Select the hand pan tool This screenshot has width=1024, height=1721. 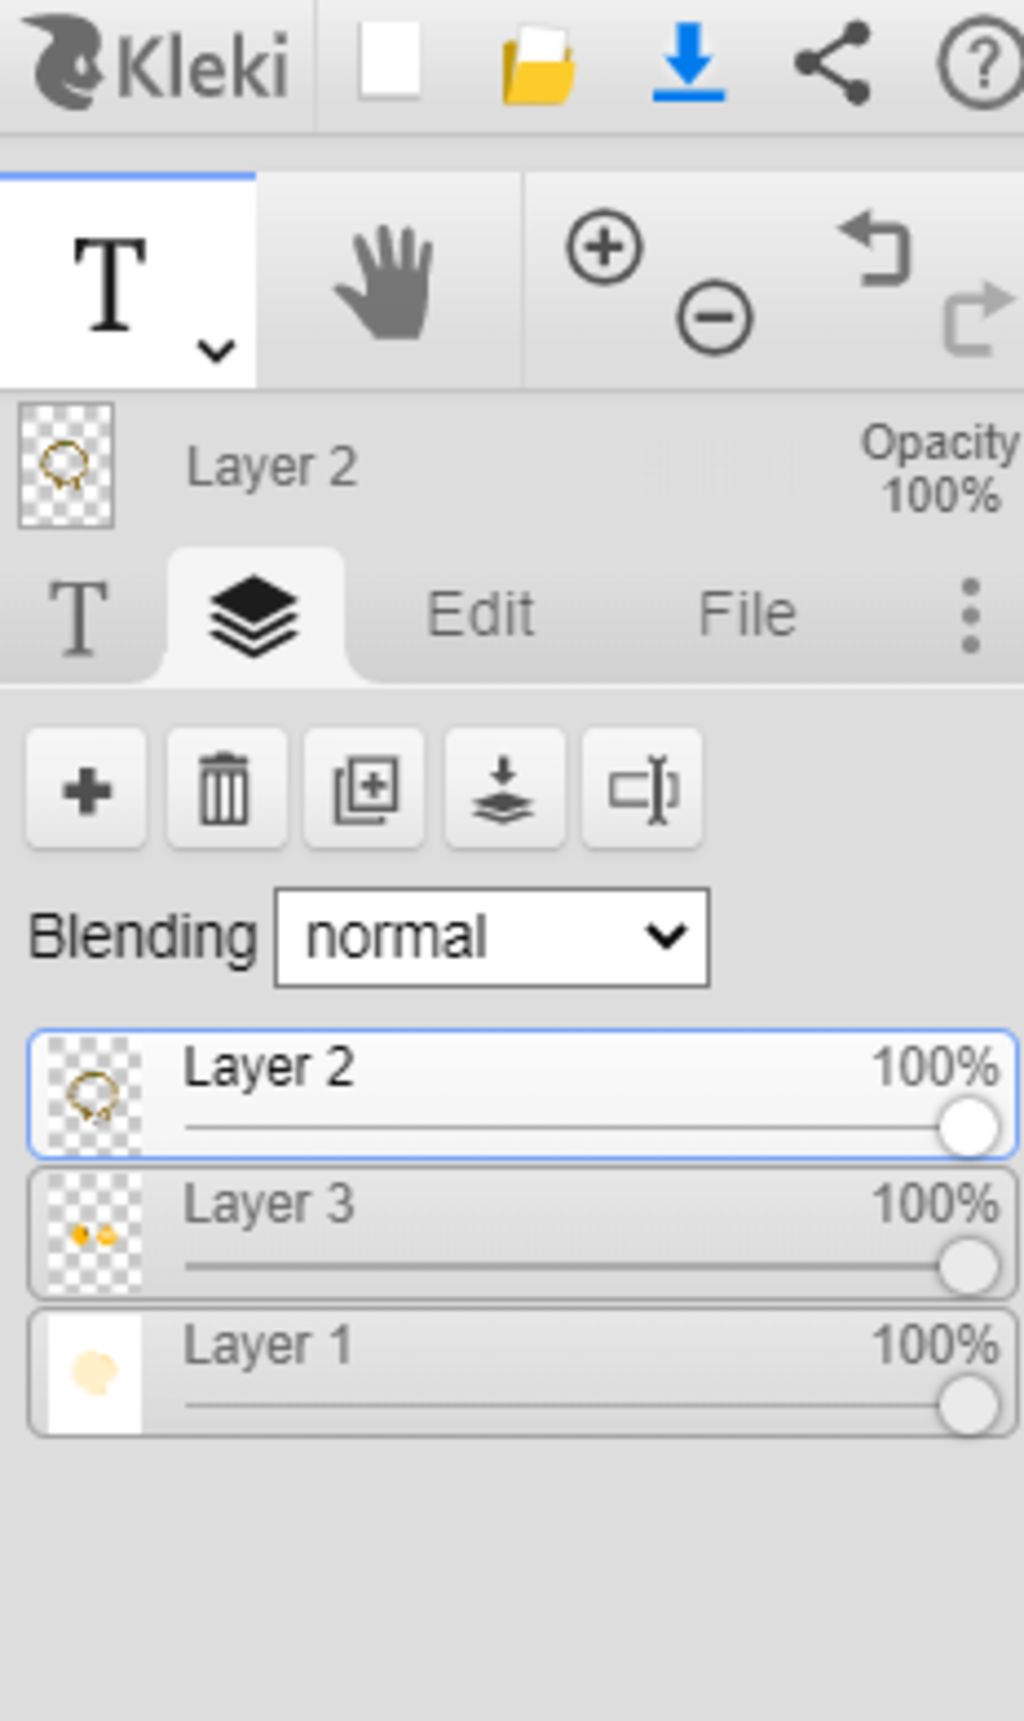[x=385, y=282]
